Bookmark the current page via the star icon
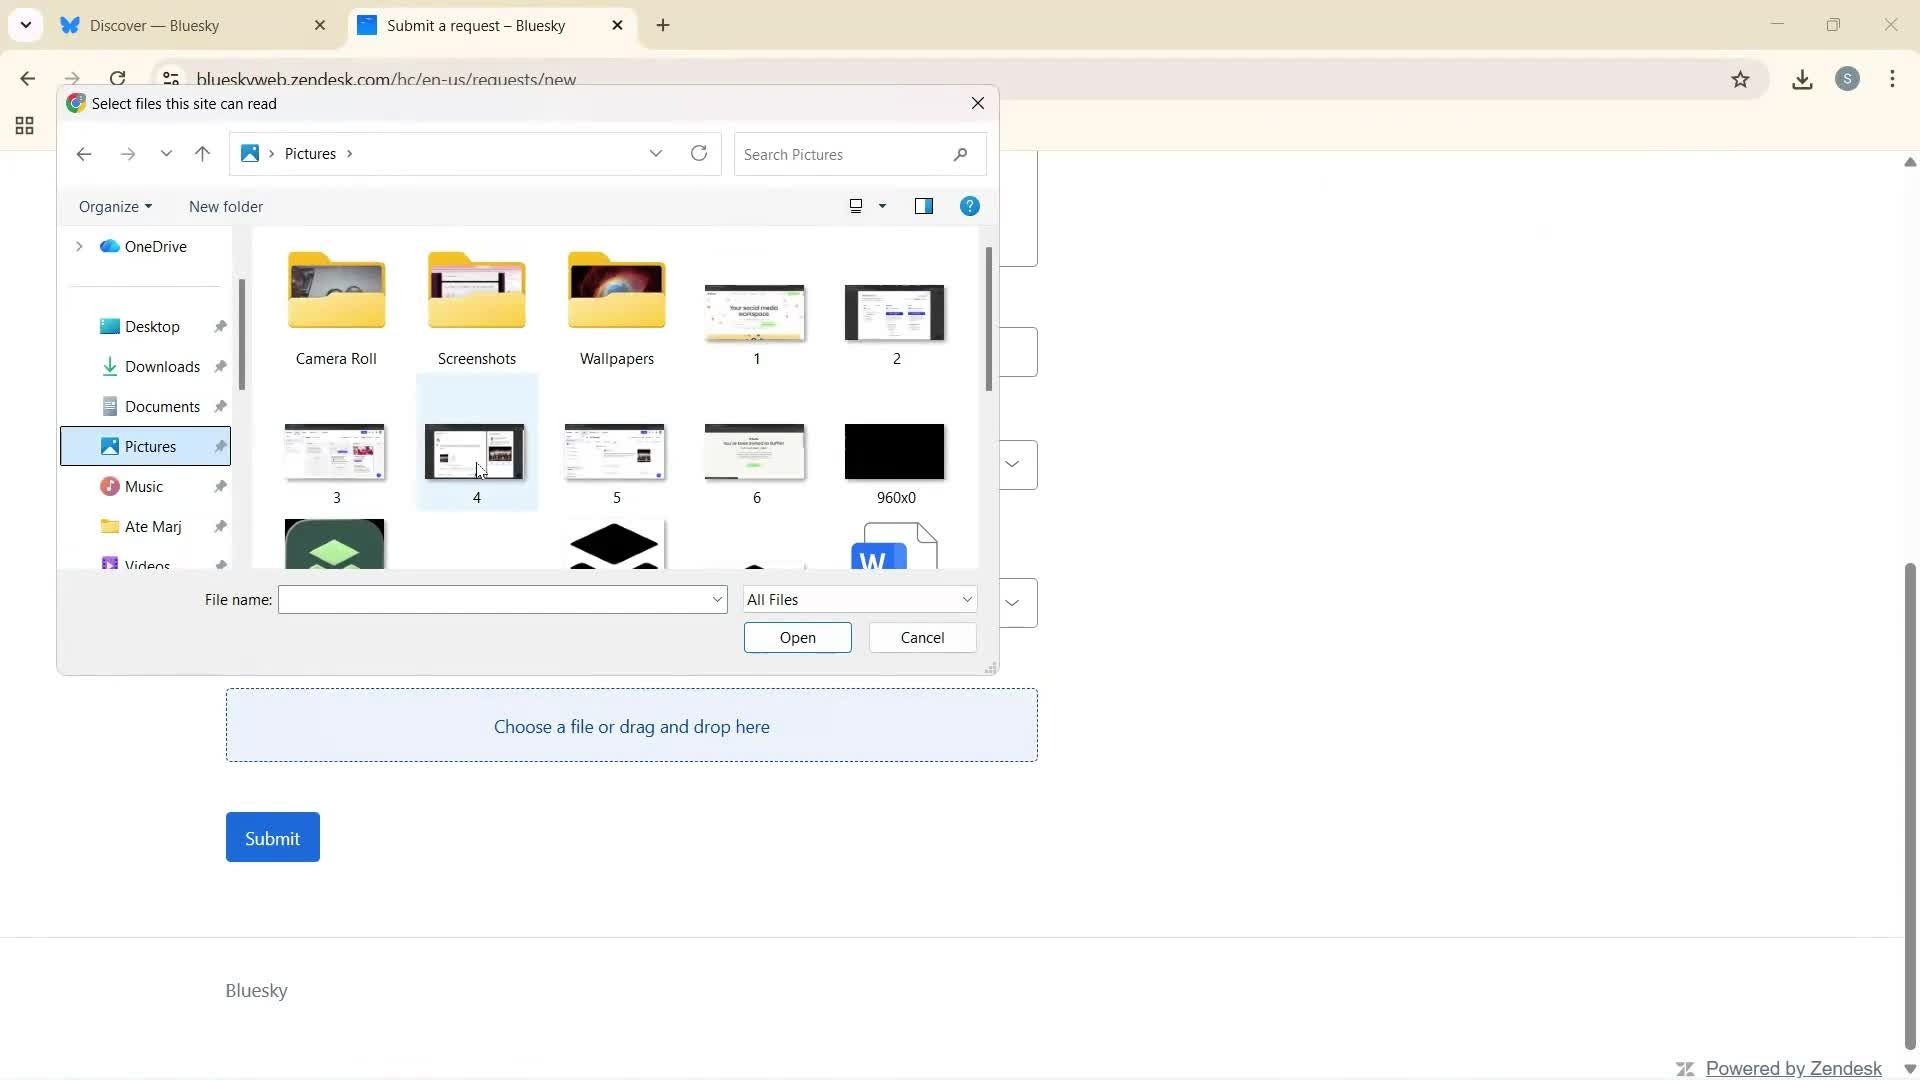 (x=1741, y=79)
